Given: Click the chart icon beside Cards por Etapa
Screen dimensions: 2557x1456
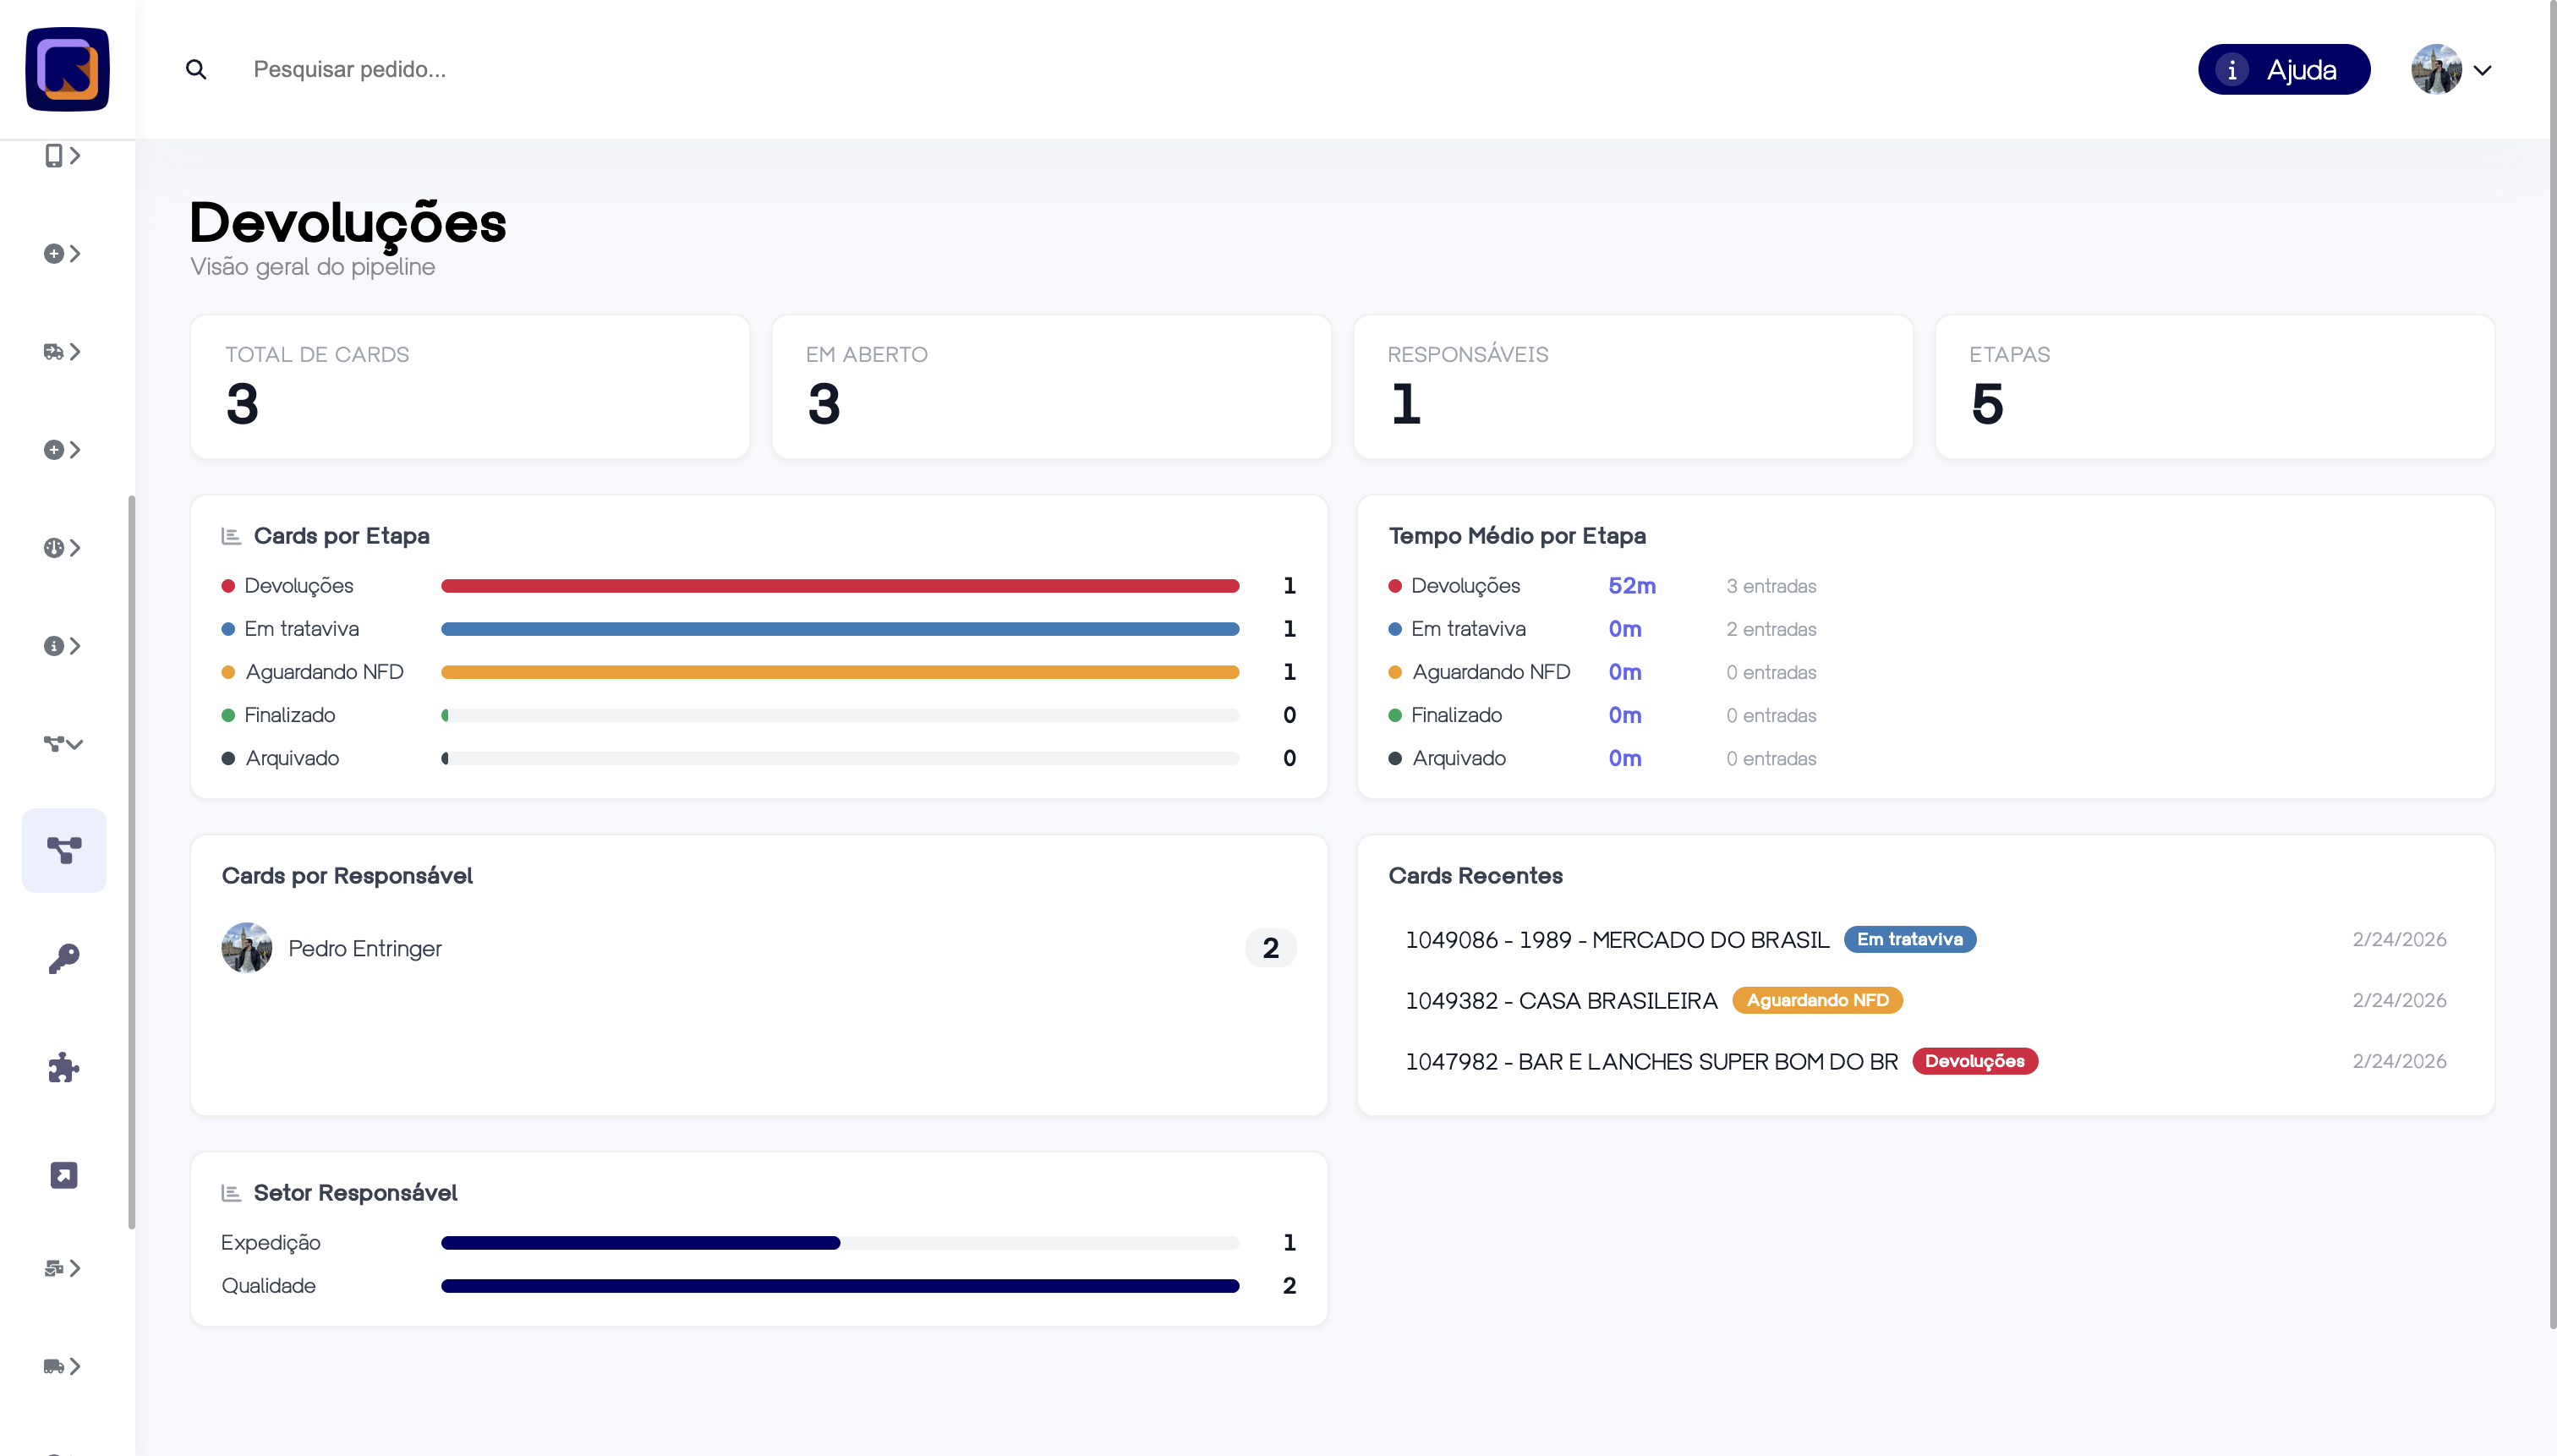Looking at the screenshot, I should point(231,536).
